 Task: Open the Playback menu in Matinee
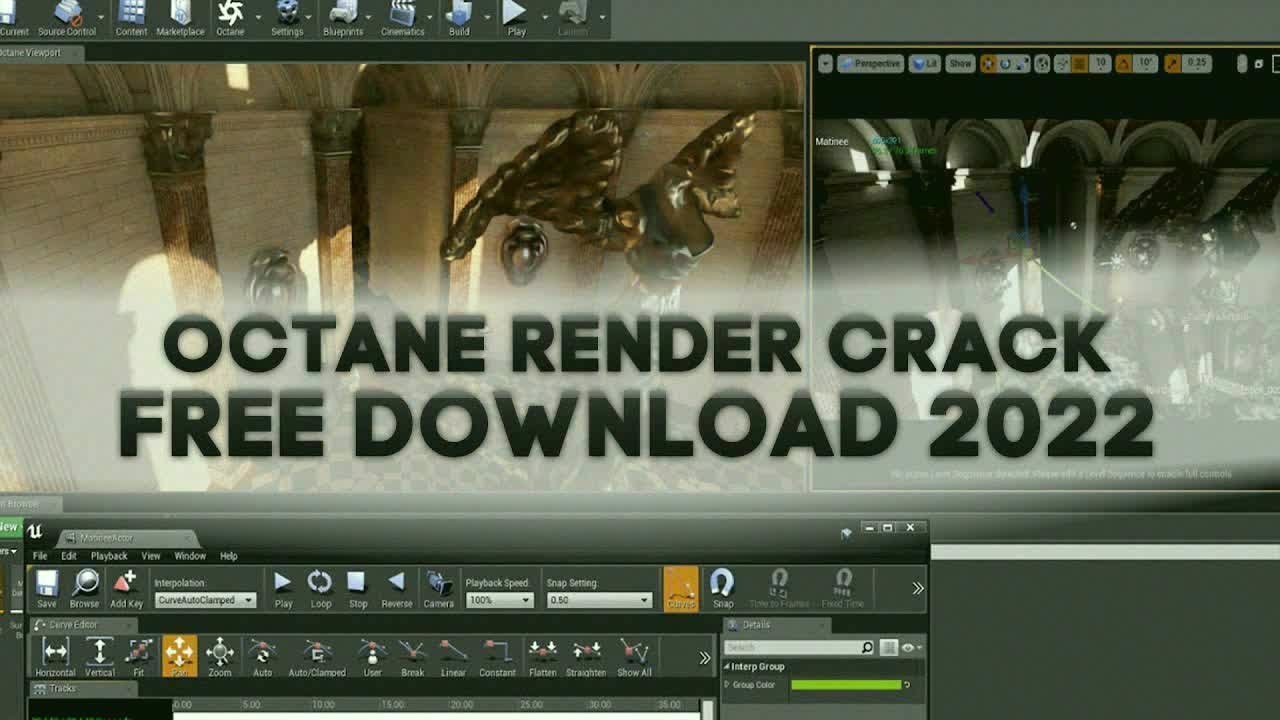click(x=109, y=556)
